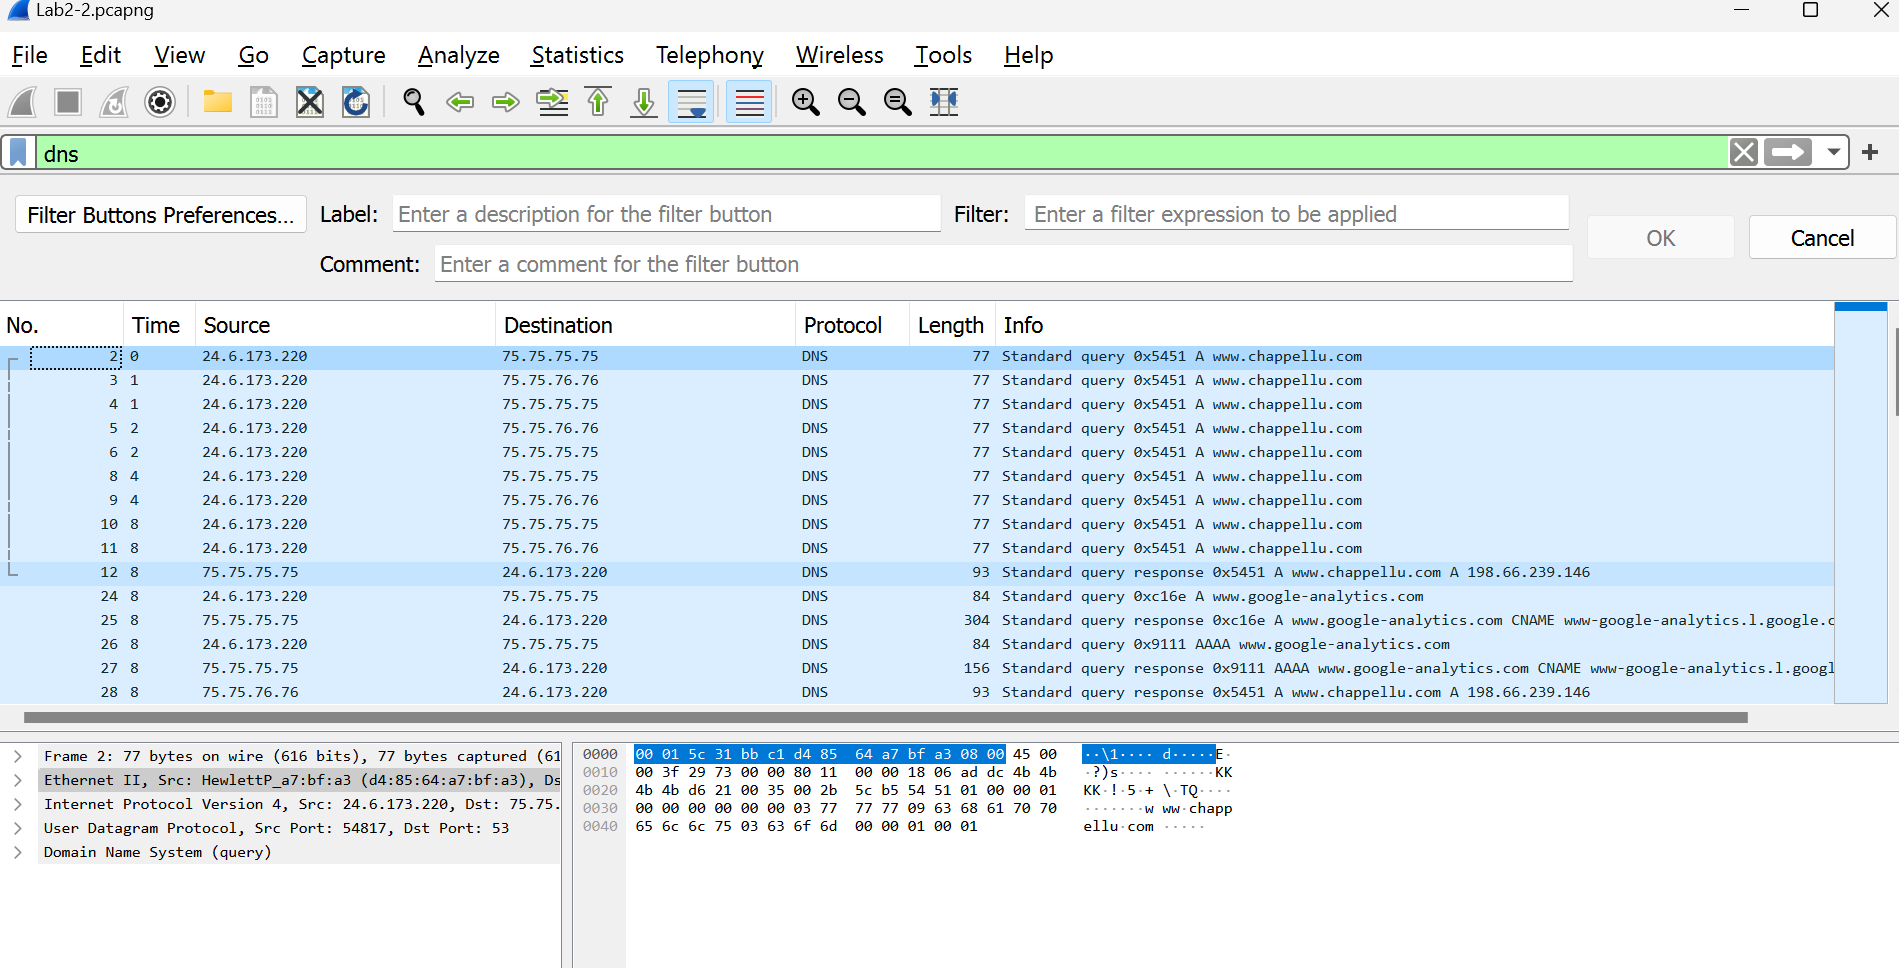Toggle packet list colorization
The image size is (1899, 968).
[x=749, y=102]
